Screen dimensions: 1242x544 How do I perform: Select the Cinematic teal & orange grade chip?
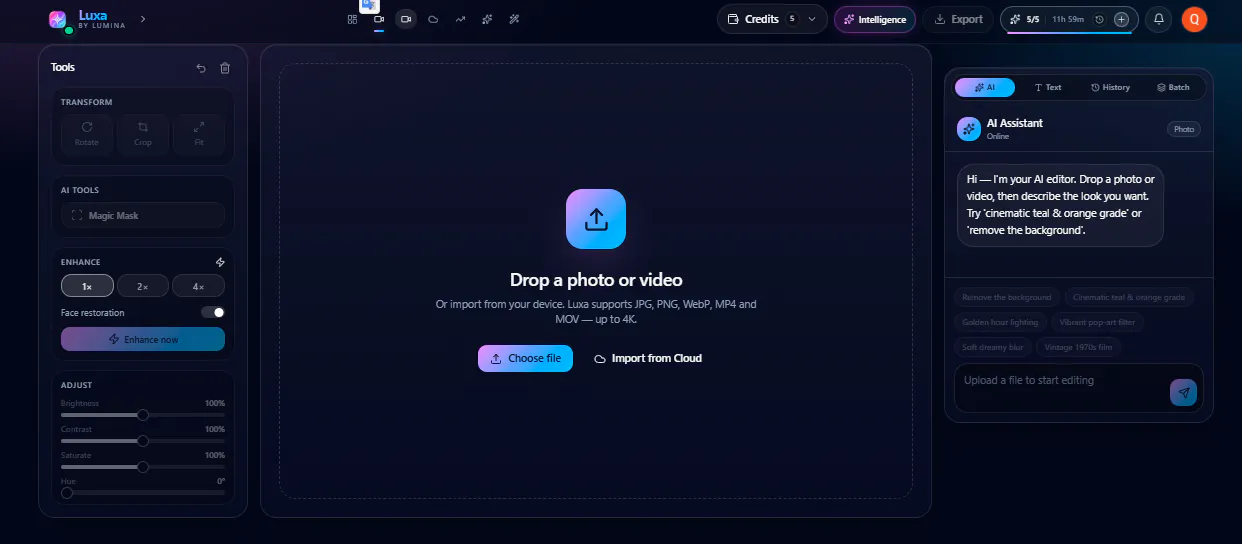coord(1129,297)
